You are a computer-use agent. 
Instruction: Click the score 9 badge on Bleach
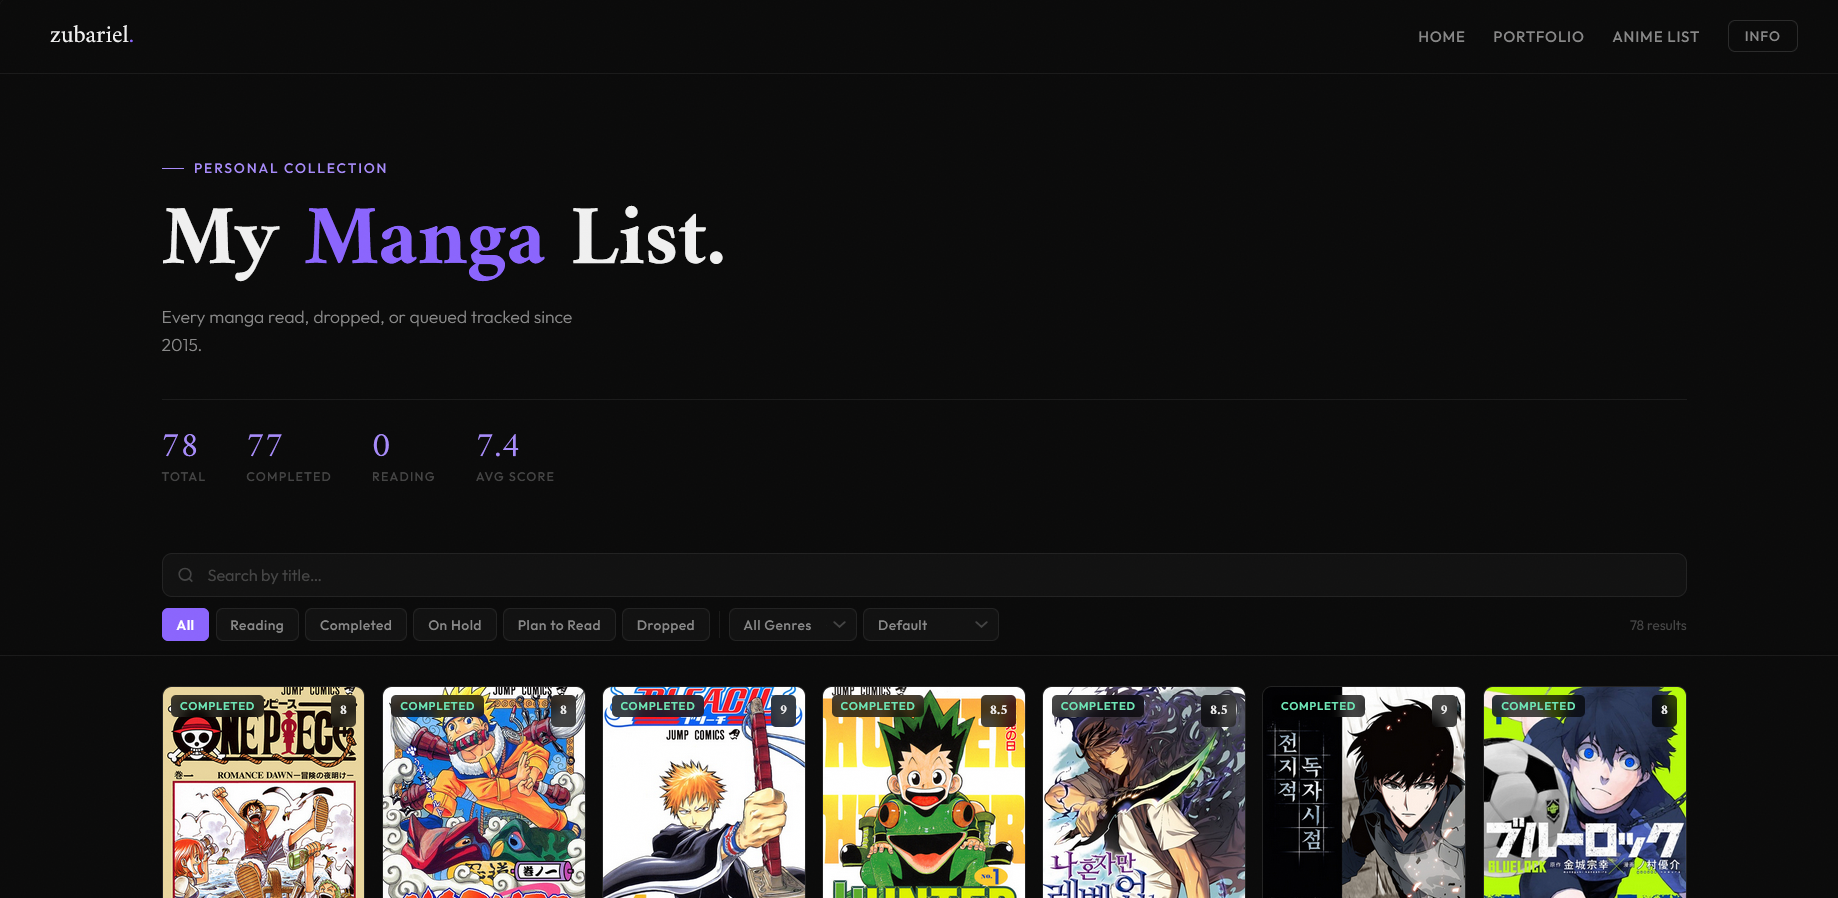[x=783, y=710]
